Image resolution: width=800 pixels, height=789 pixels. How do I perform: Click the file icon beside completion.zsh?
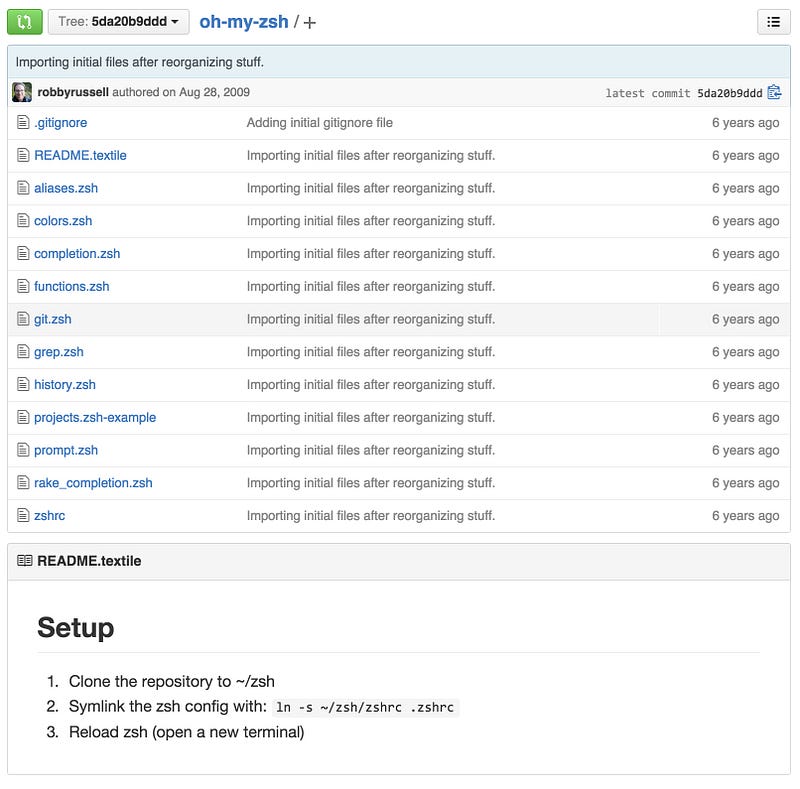[x=23, y=253]
